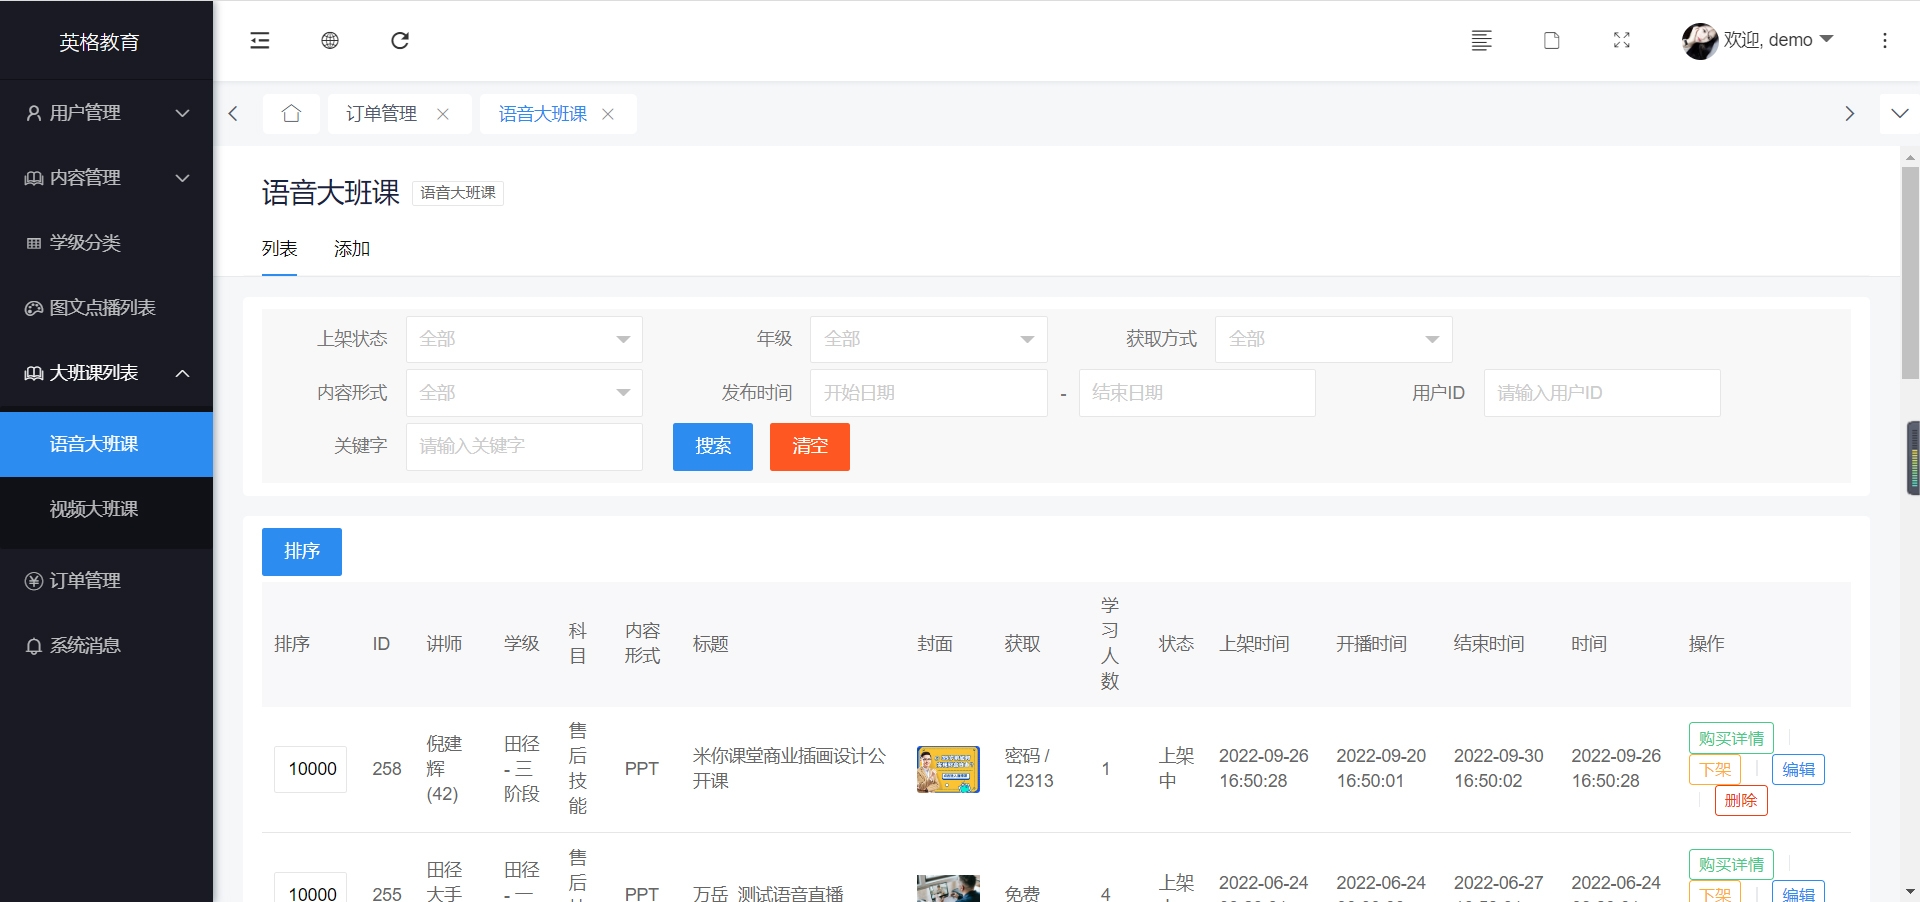This screenshot has height=902, width=1920.
Task: Click the 米你课堂商业插画设计公开课 title cell
Action: coord(789,769)
